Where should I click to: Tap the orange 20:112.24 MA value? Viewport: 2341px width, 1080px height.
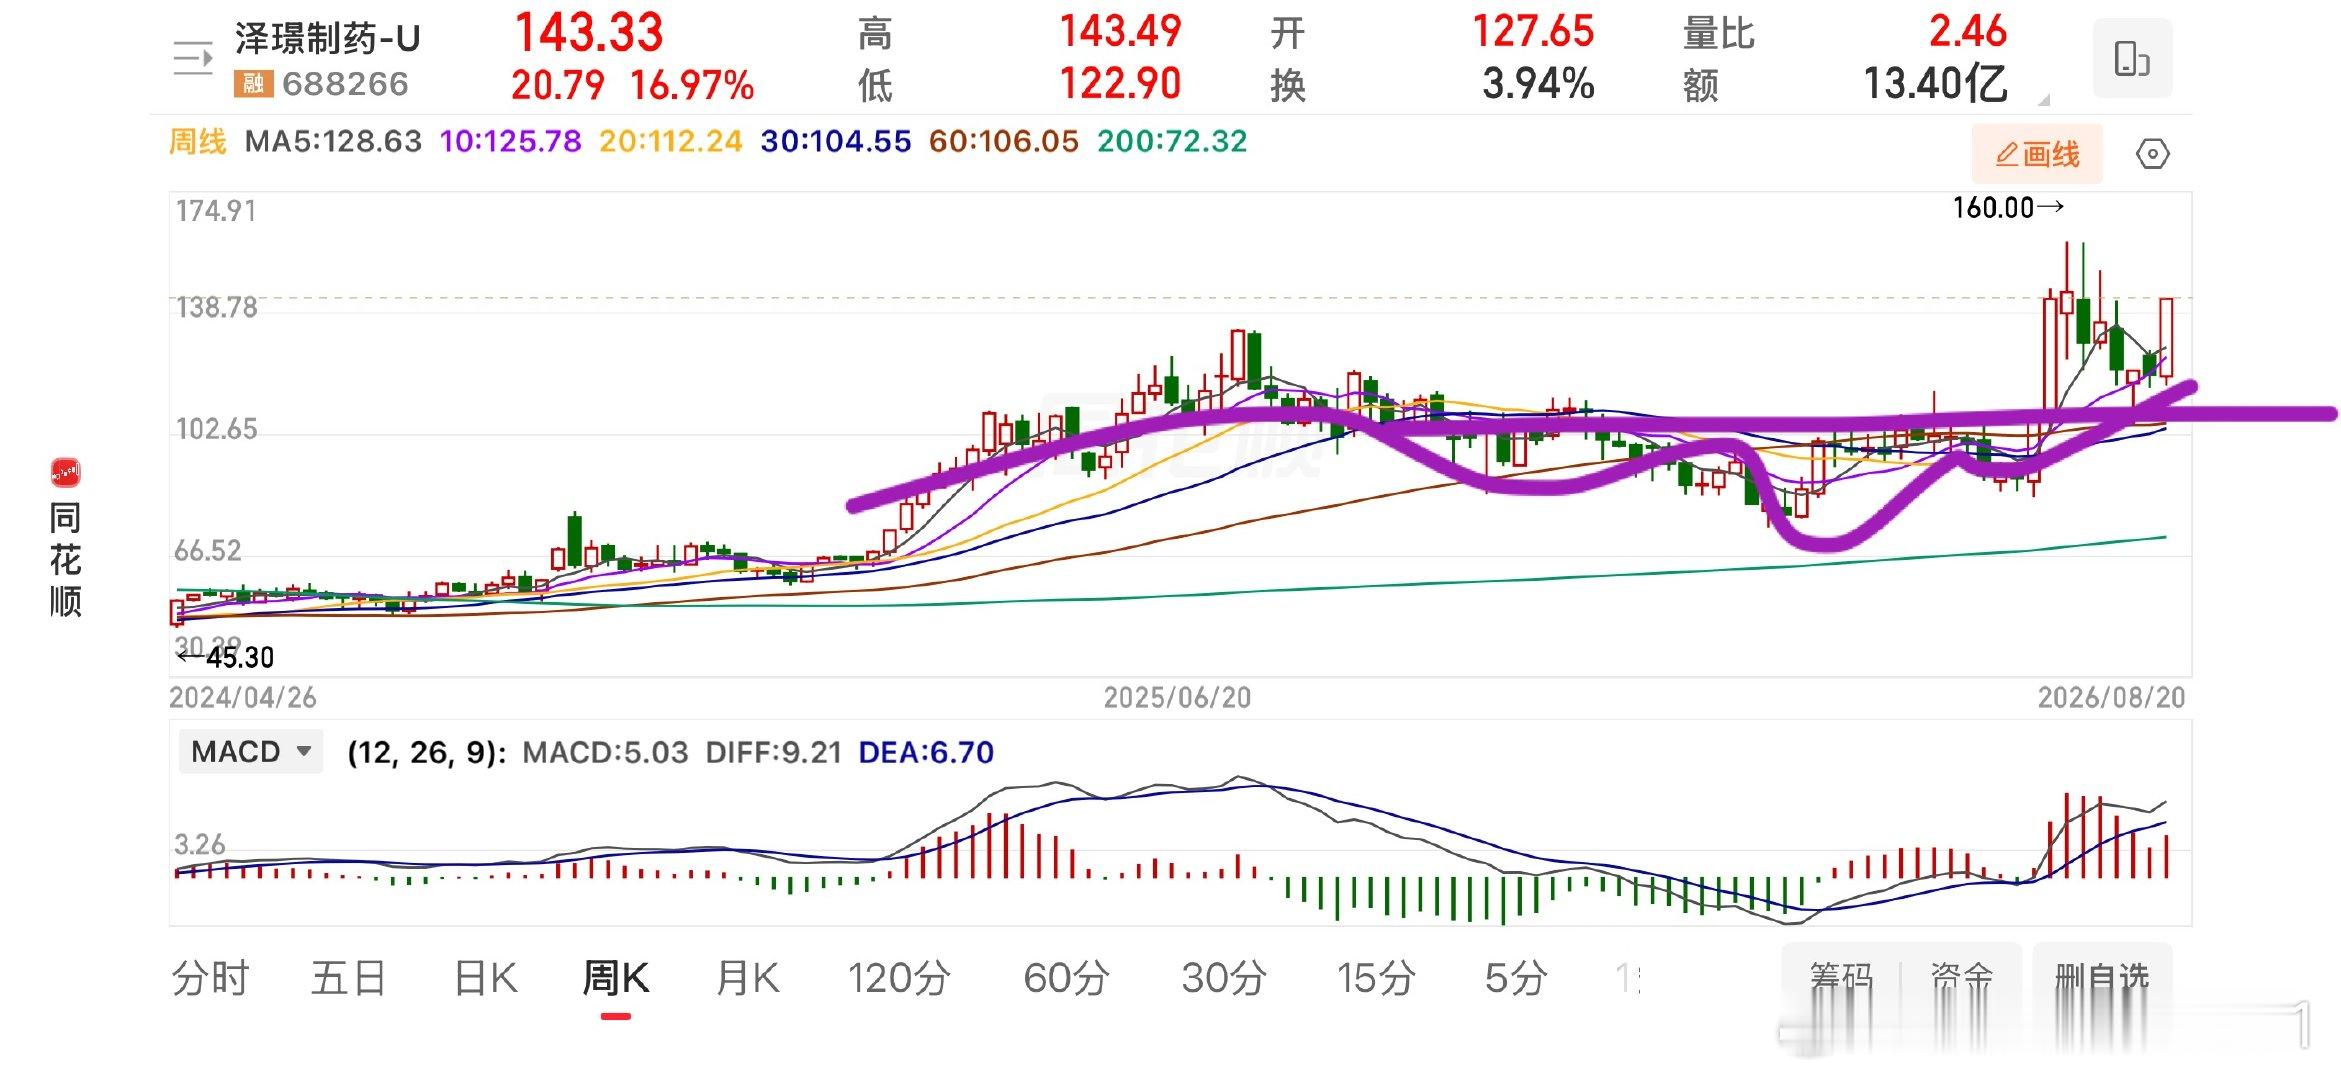[x=671, y=141]
